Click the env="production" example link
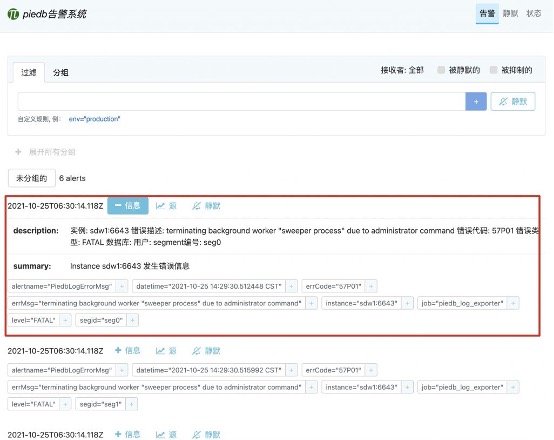Image resolution: width=554 pixels, height=440 pixels. 94,119
